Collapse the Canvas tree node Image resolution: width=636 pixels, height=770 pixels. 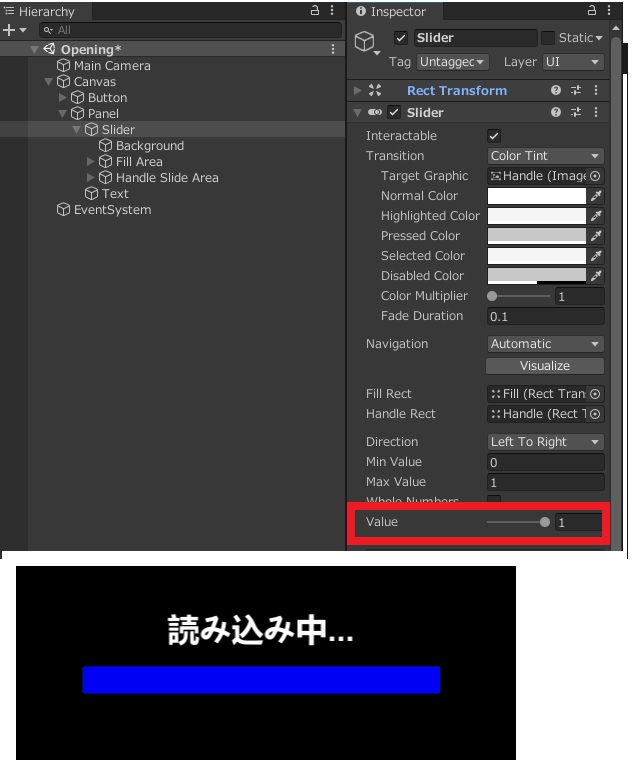pyautogui.click(x=48, y=82)
